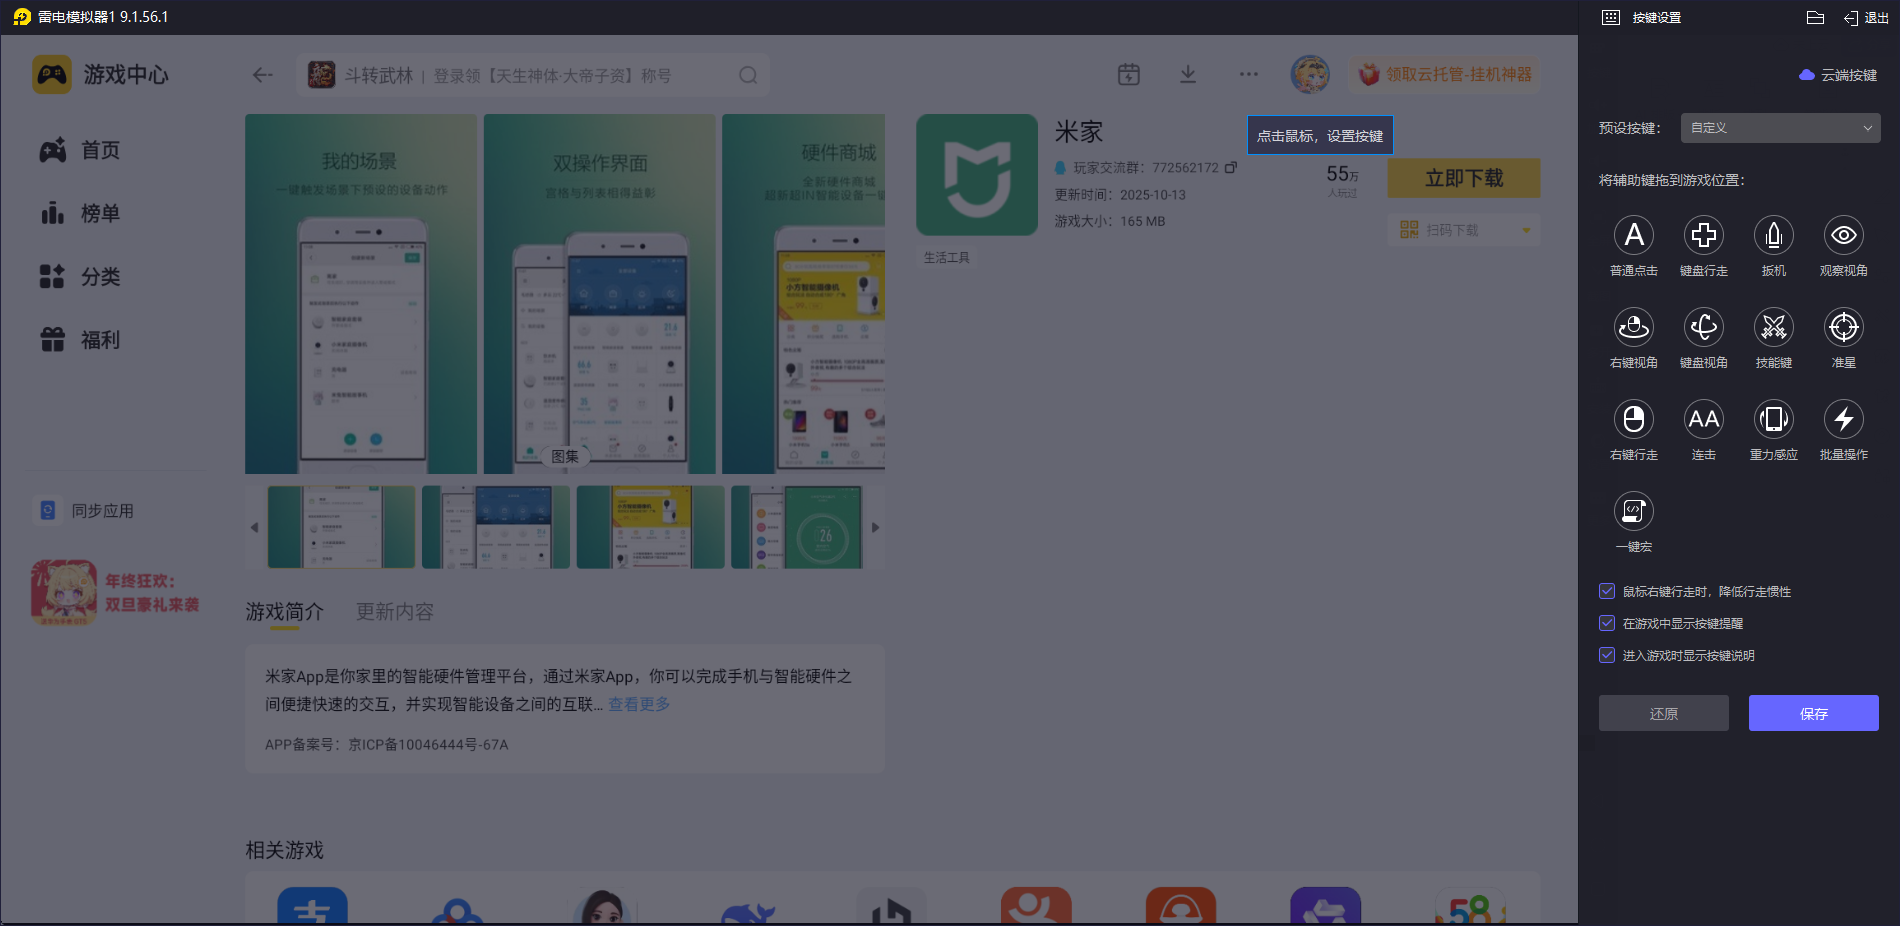Open the three-dot more menu
The image size is (1900, 926).
point(1249,74)
